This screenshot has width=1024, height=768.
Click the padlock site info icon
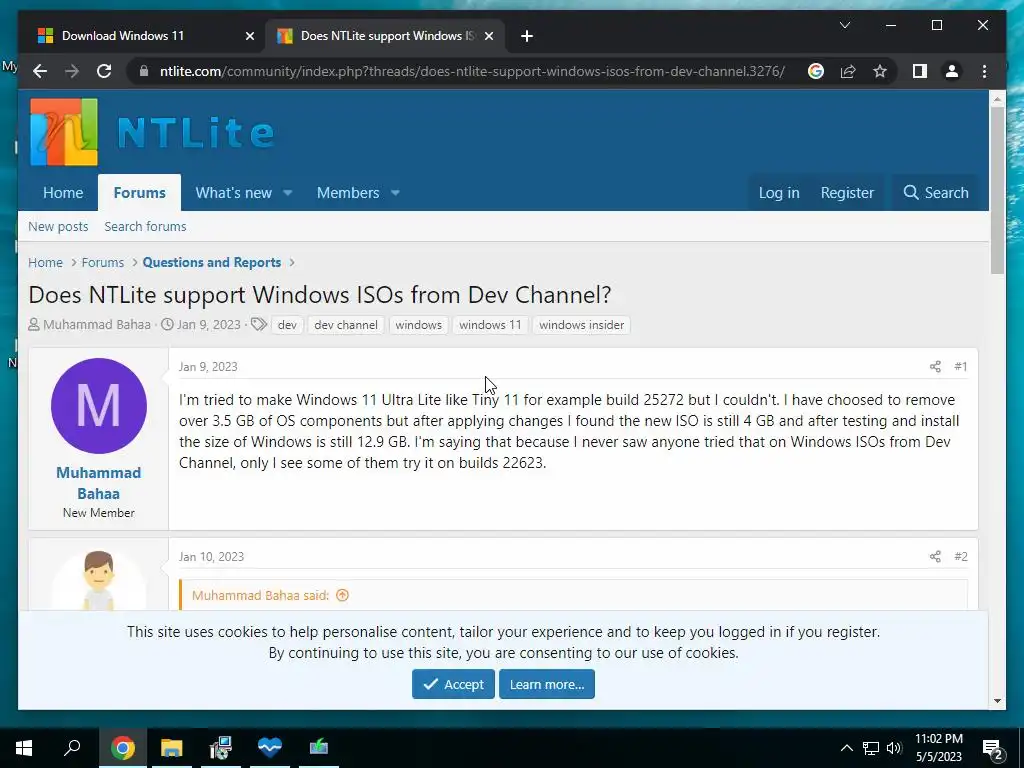(x=144, y=71)
